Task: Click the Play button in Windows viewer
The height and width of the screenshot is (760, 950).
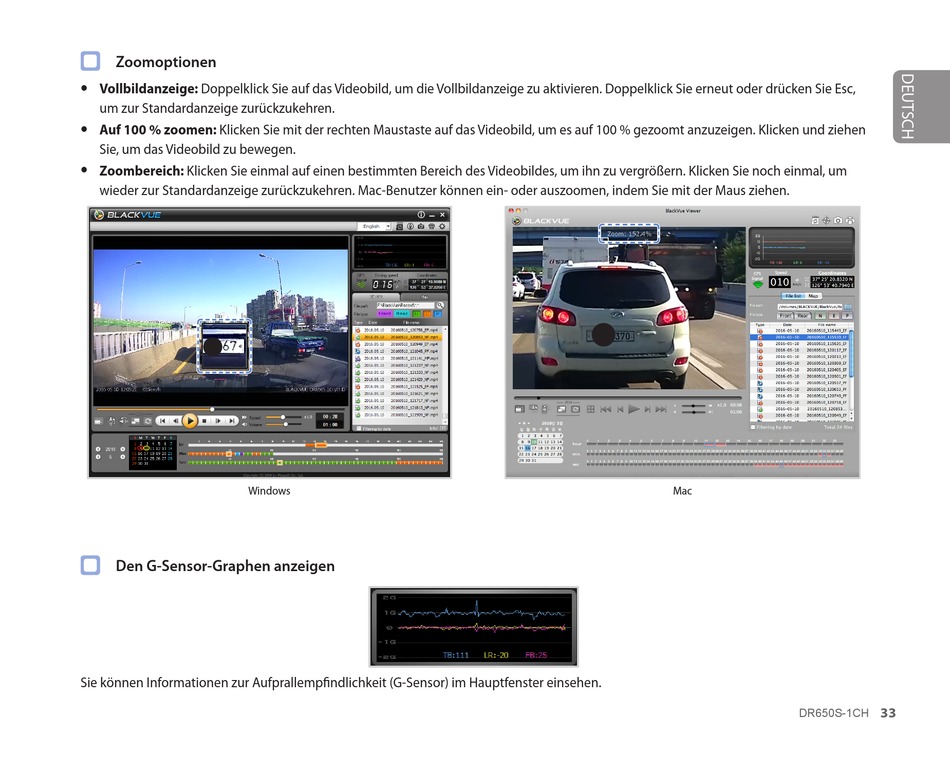Action: pyautogui.click(x=190, y=421)
